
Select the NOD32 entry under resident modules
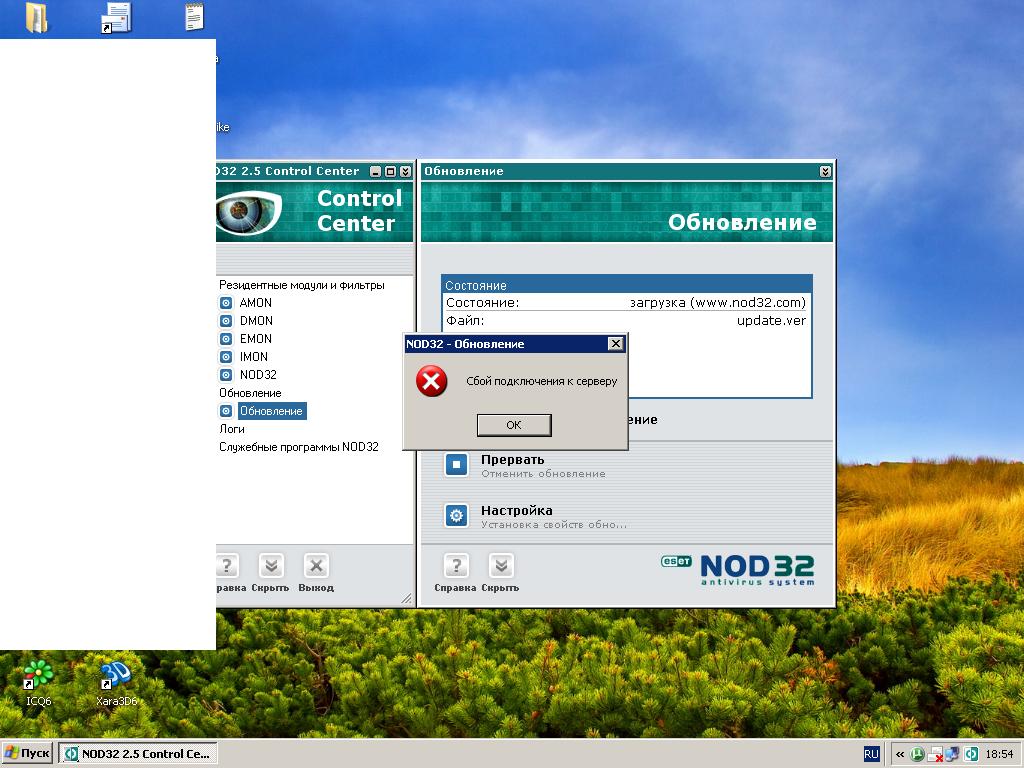point(258,375)
